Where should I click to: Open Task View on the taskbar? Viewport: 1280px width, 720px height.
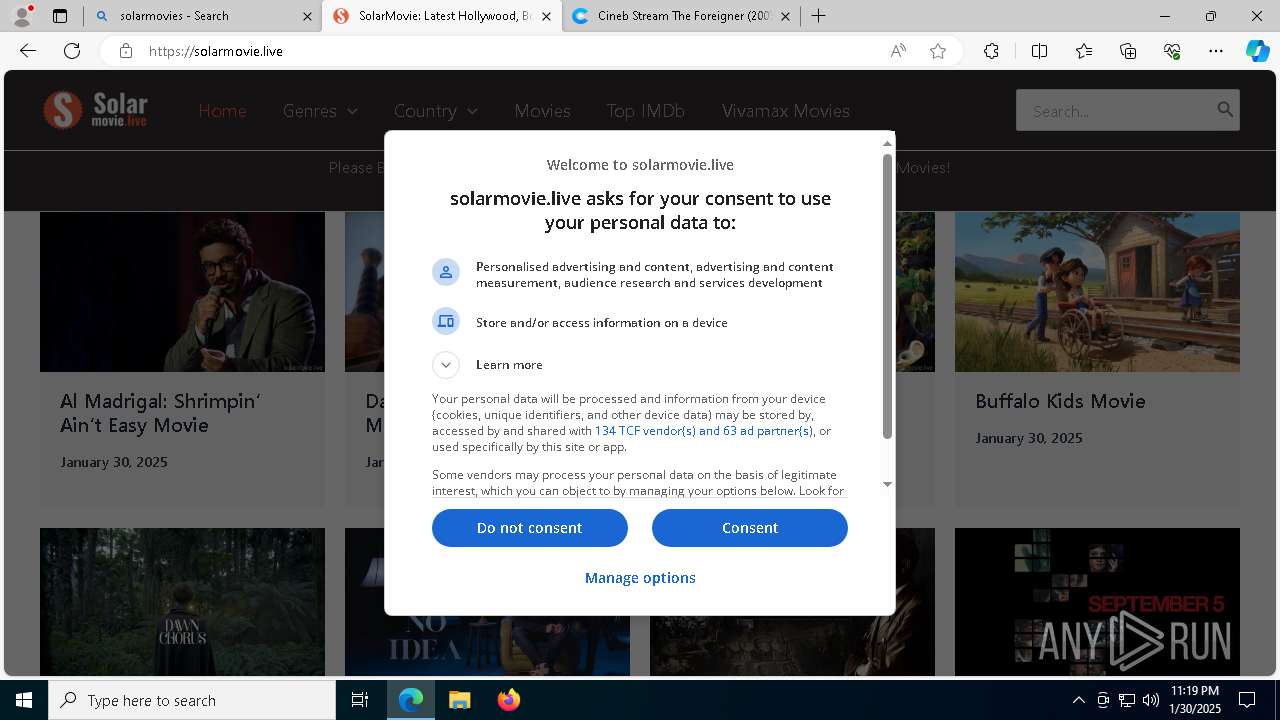coord(360,700)
